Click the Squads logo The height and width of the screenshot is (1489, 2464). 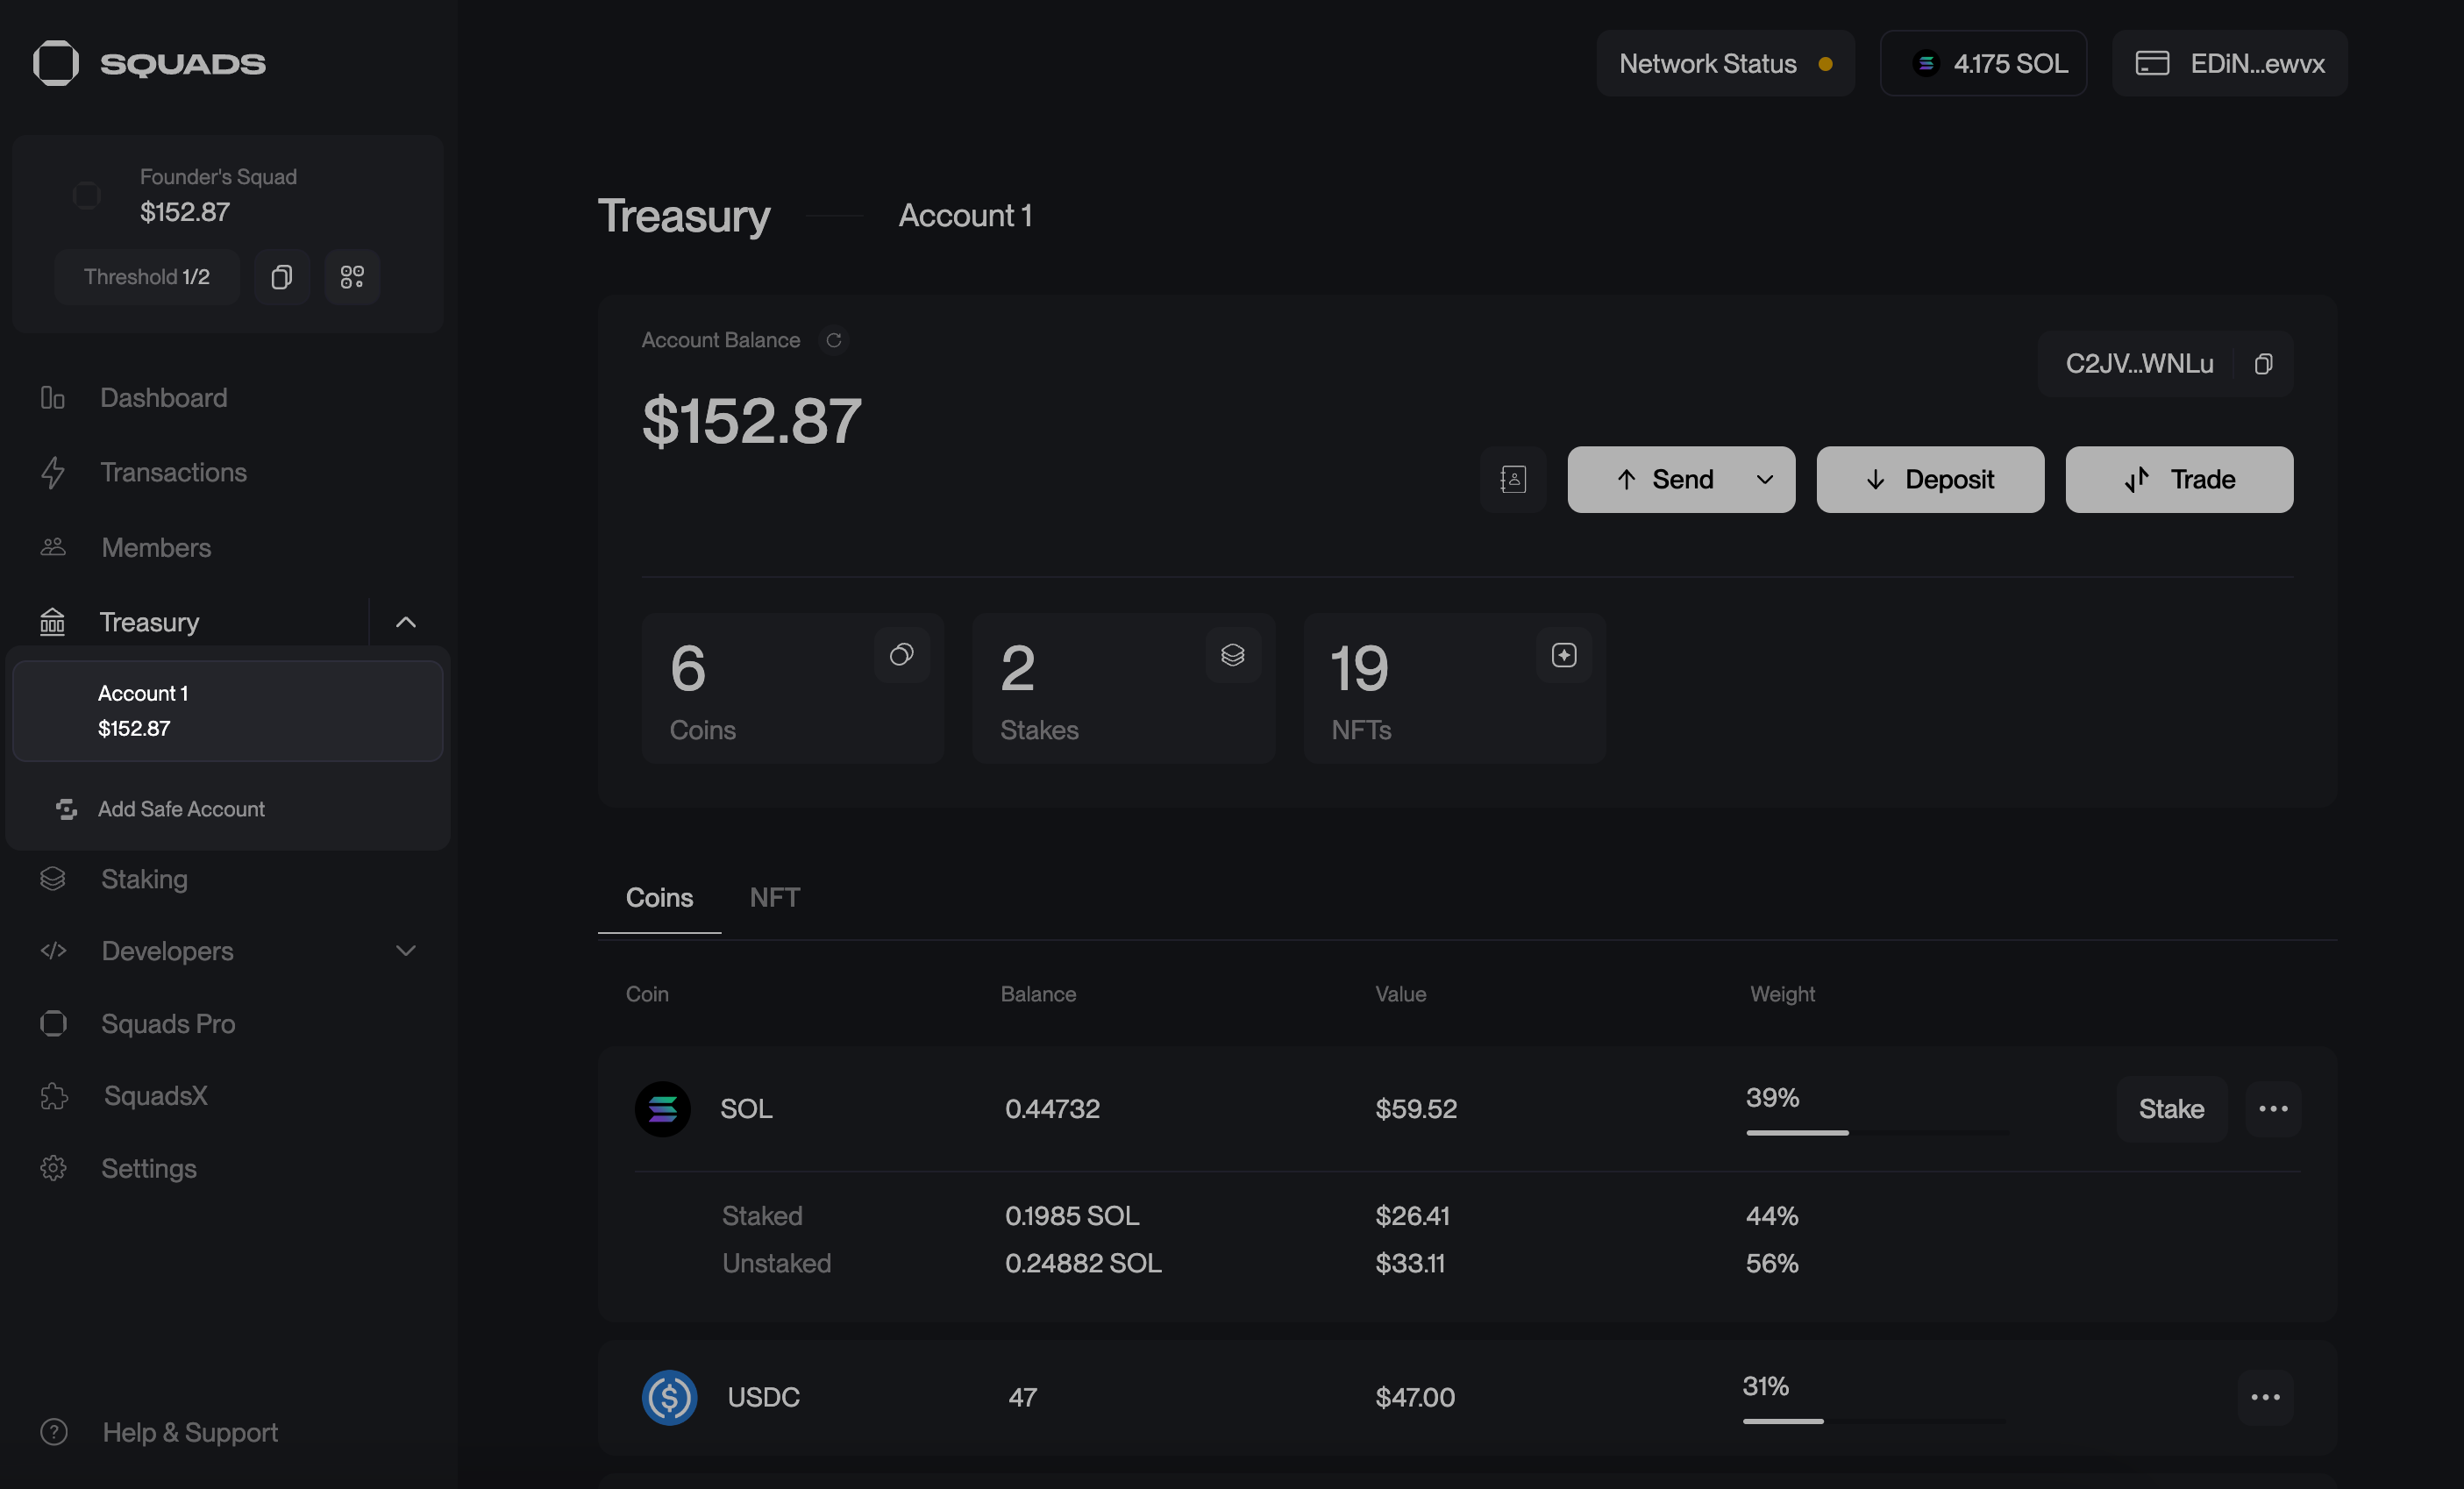[150, 64]
